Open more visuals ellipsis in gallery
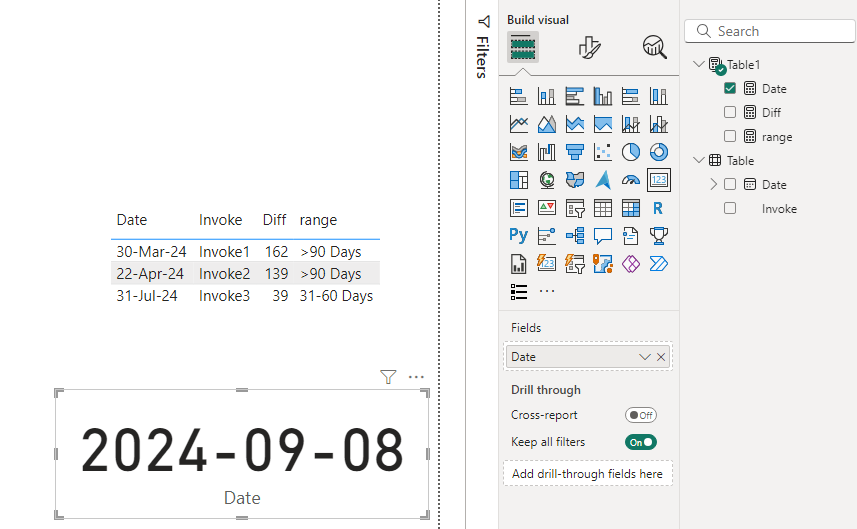The height and width of the screenshot is (529, 857). (547, 291)
